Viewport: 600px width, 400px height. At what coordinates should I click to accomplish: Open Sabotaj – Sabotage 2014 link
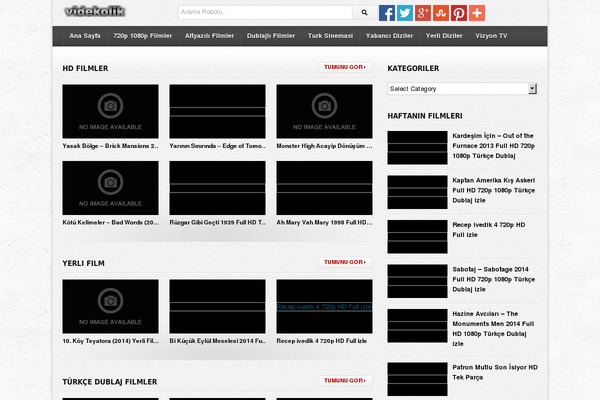(494, 279)
